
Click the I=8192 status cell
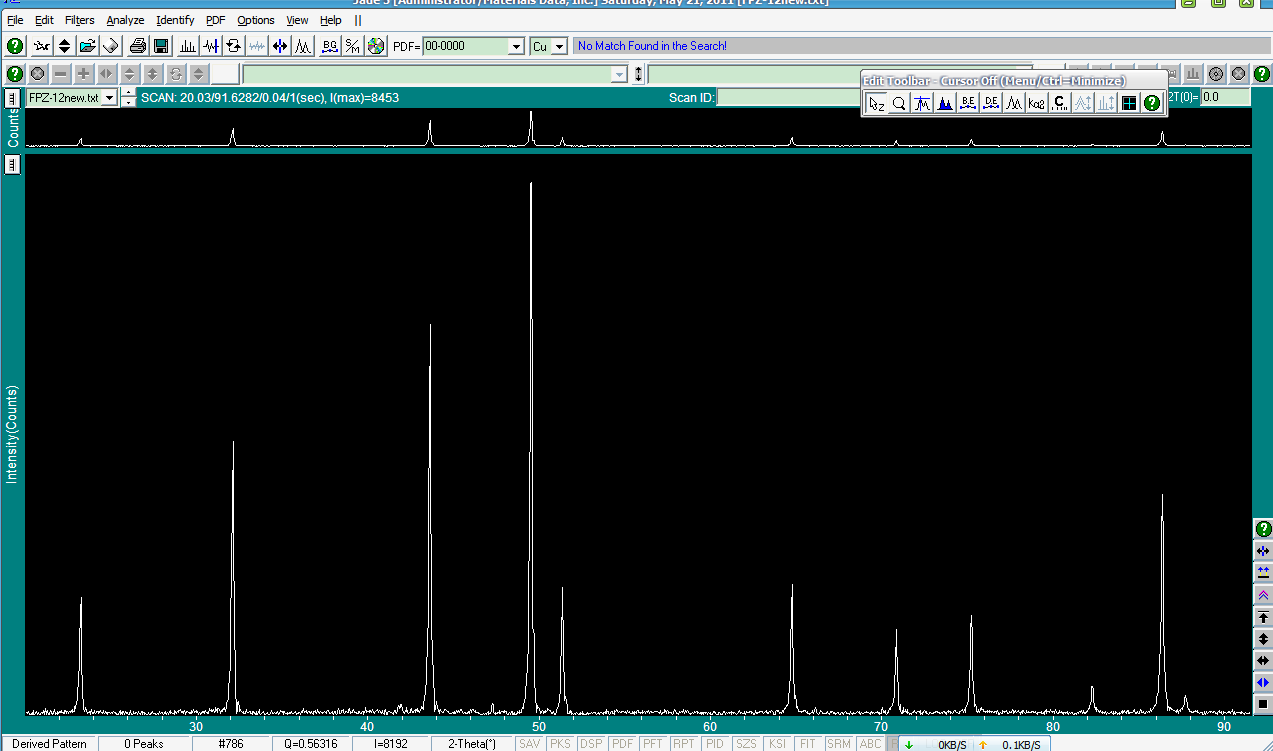click(389, 744)
